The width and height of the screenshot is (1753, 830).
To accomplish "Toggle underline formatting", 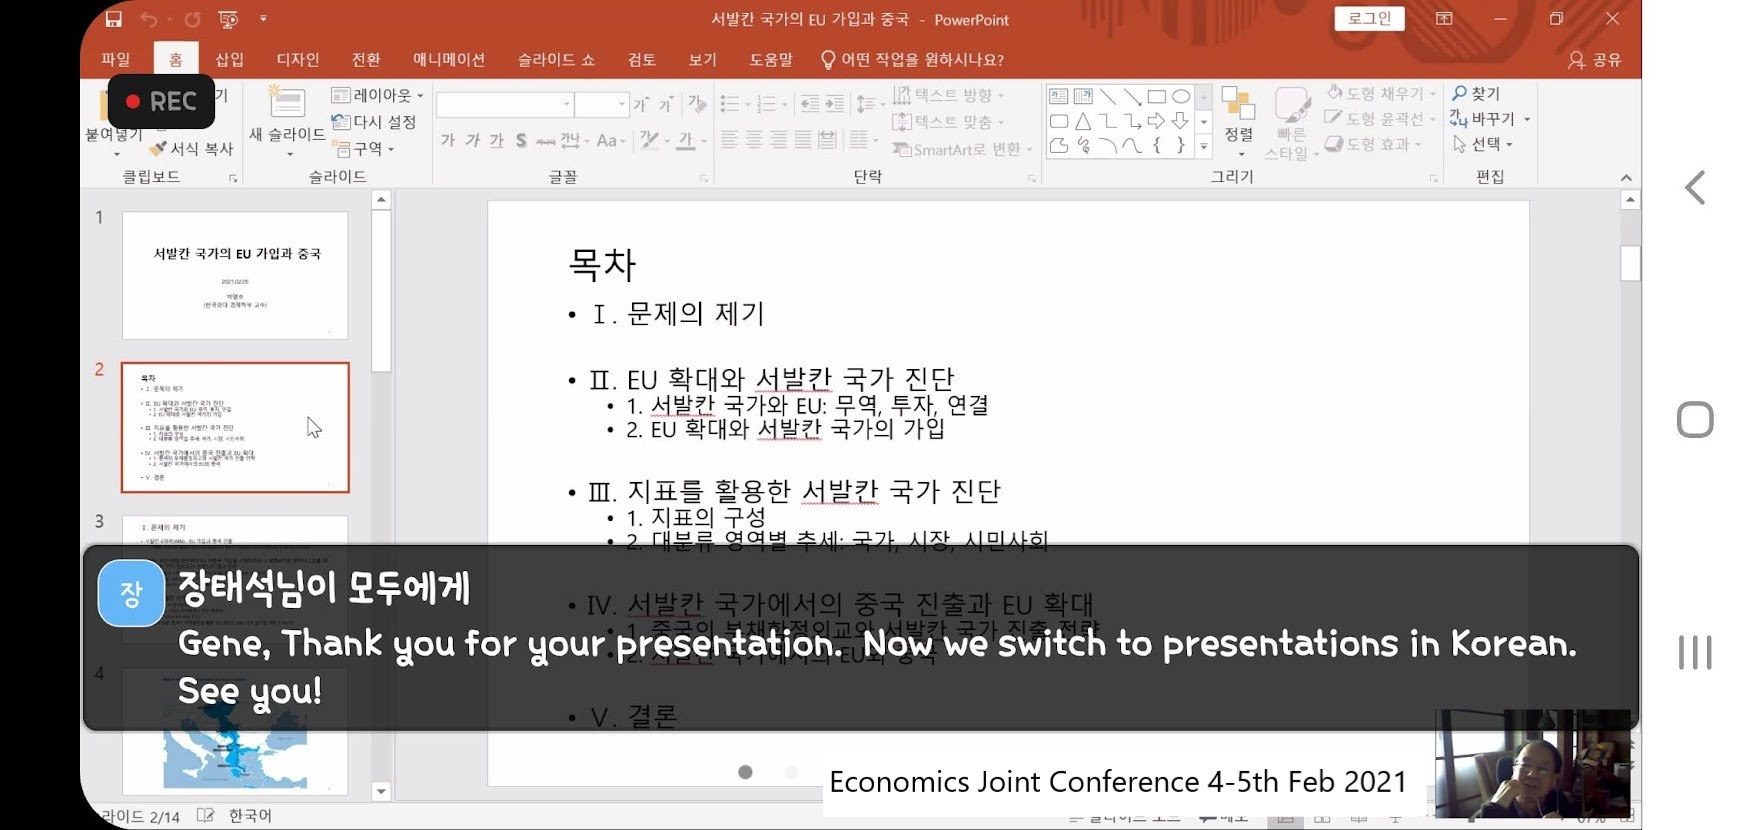I will (x=497, y=141).
